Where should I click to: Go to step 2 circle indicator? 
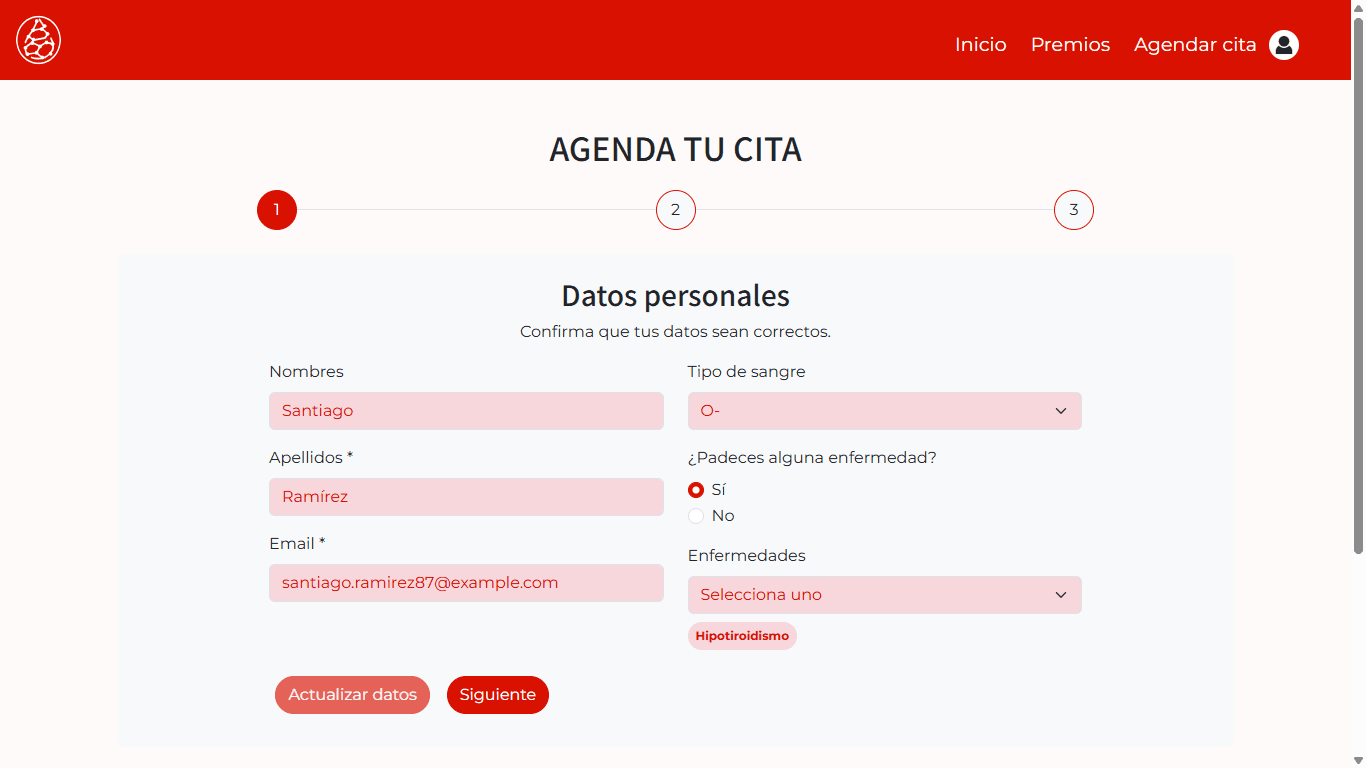(675, 210)
